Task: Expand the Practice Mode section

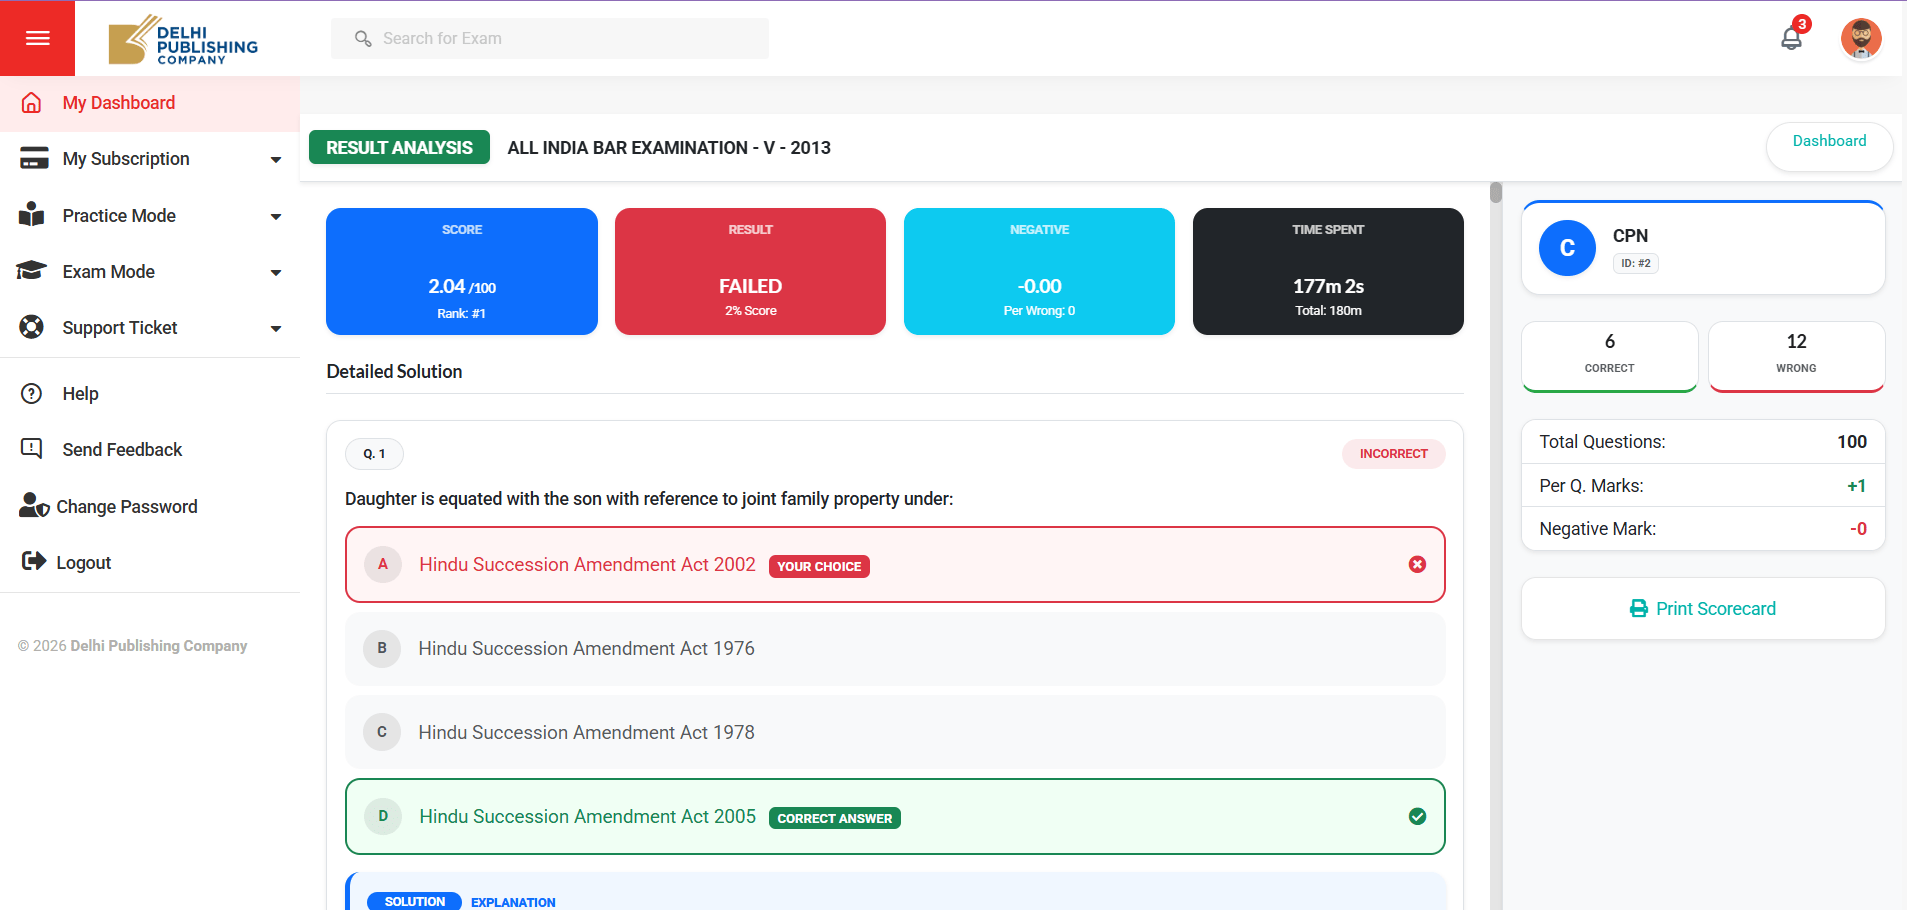Action: (150, 215)
